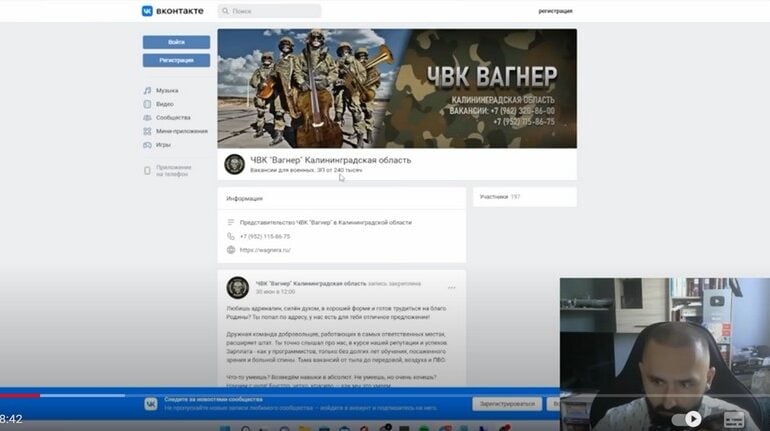Click the VK logo in the bottom blue banner

tap(151, 404)
